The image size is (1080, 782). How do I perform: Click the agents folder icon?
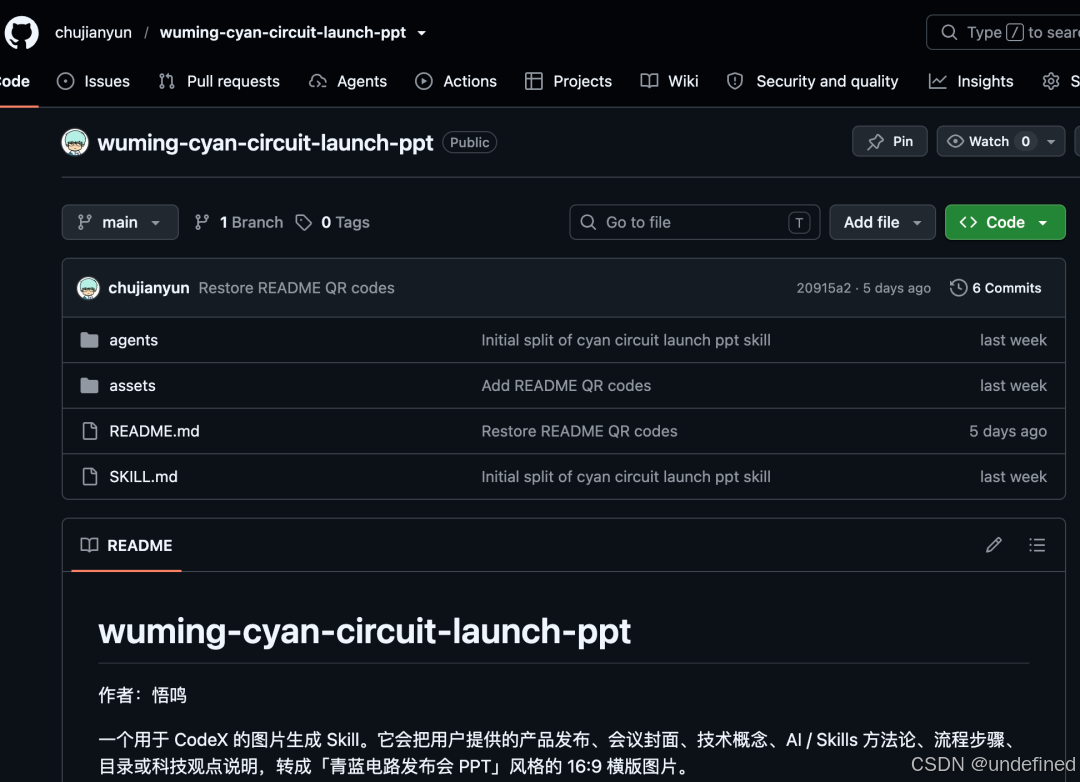coord(90,340)
